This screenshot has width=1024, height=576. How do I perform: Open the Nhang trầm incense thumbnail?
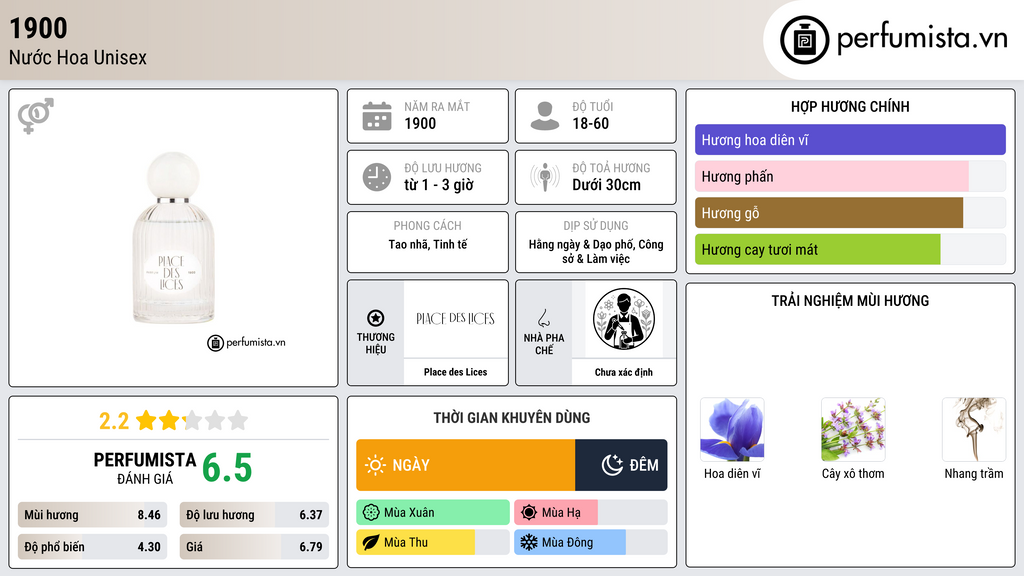pyautogui.click(x=974, y=430)
